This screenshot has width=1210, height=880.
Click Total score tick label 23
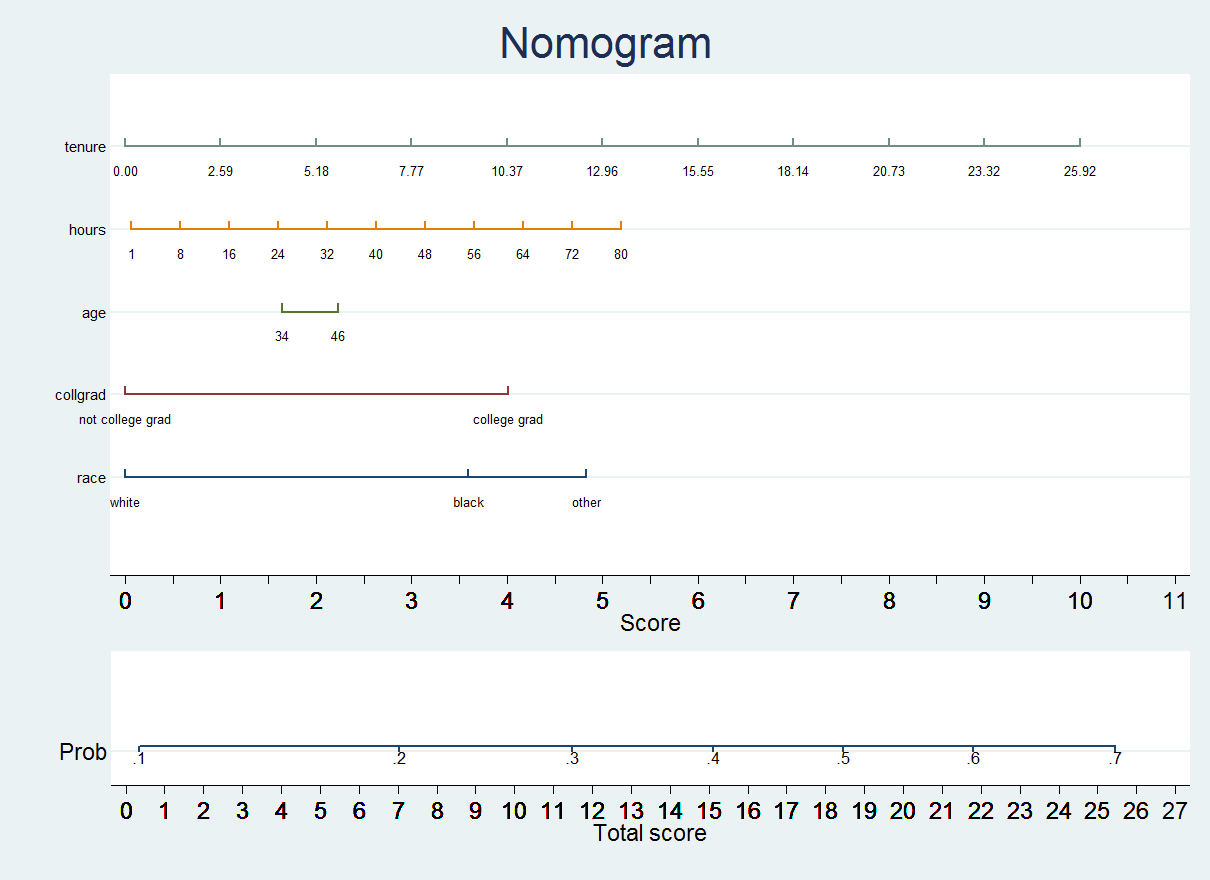(x=1020, y=810)
